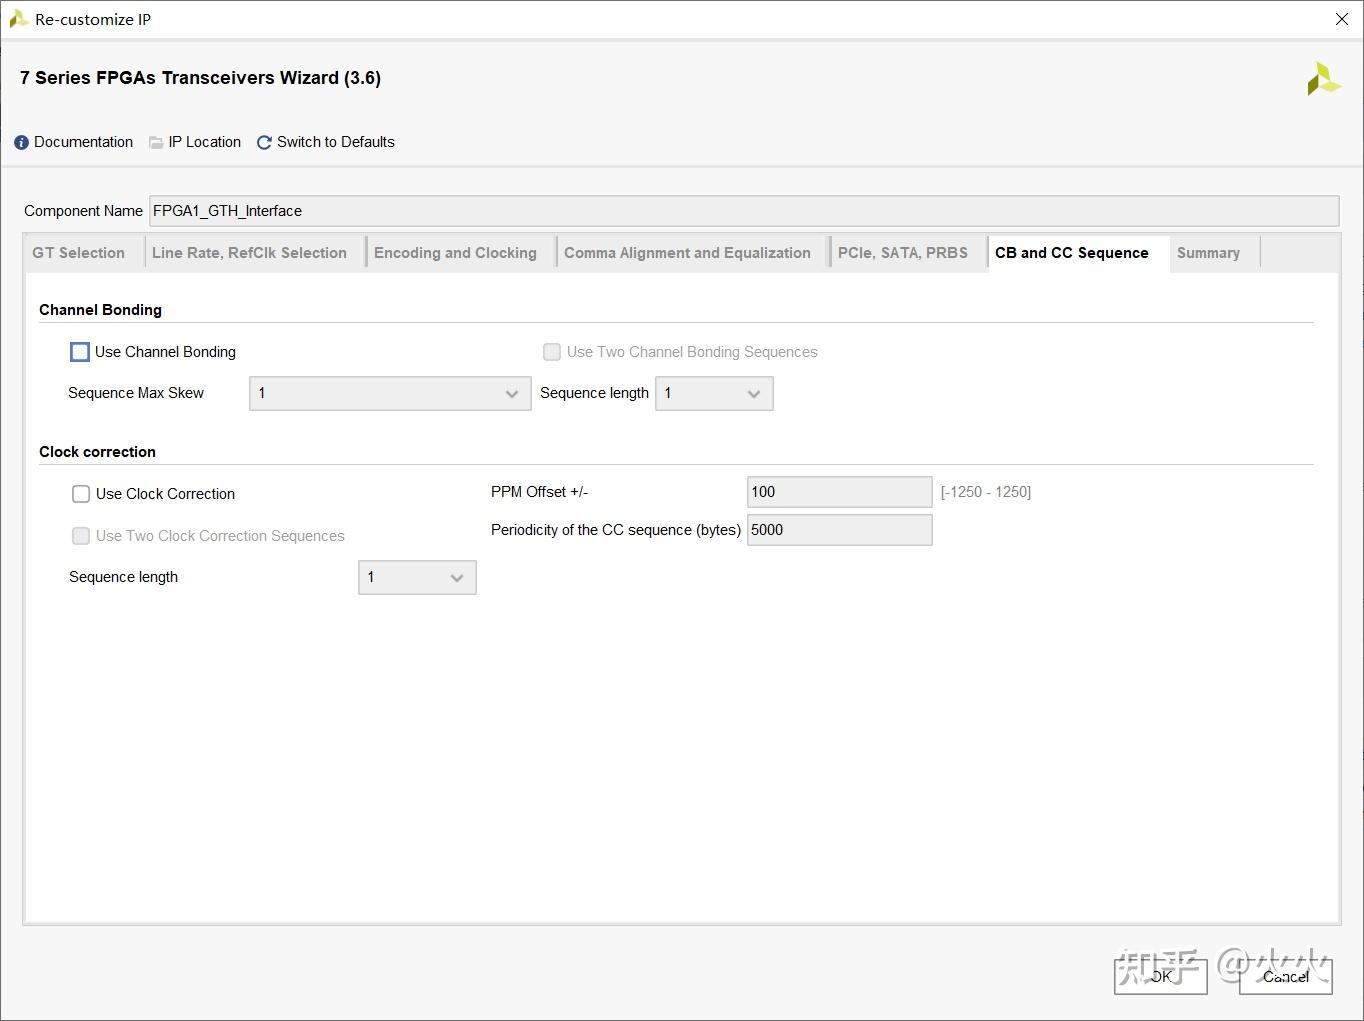Expand Channel Bonding Sequence length dropdown
This screenshot has width=1364, height=1021.
click(x=714, y=393)
